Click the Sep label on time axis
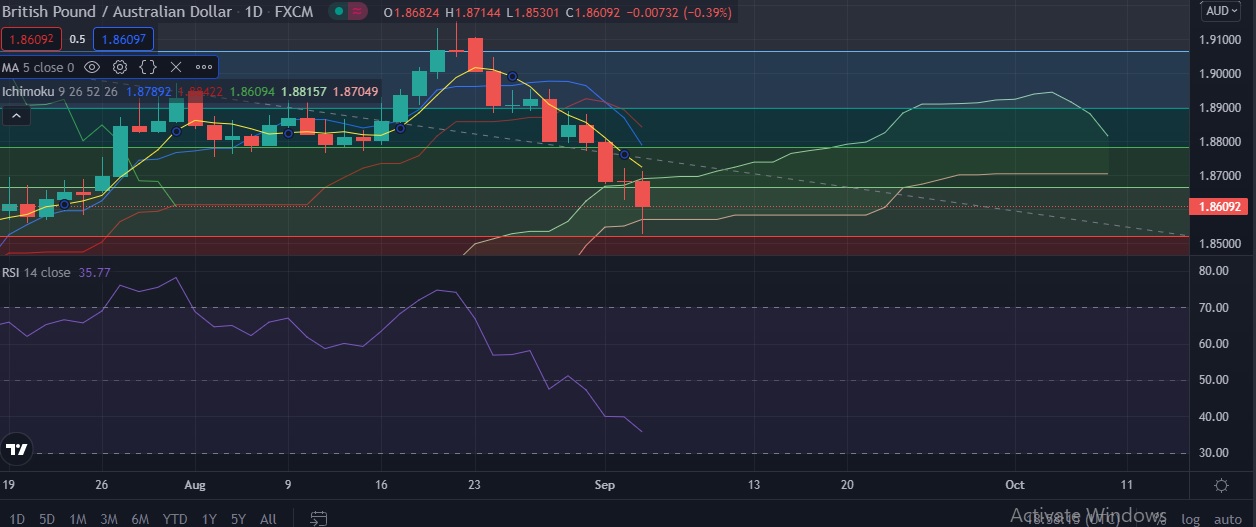 click(604, 485)
